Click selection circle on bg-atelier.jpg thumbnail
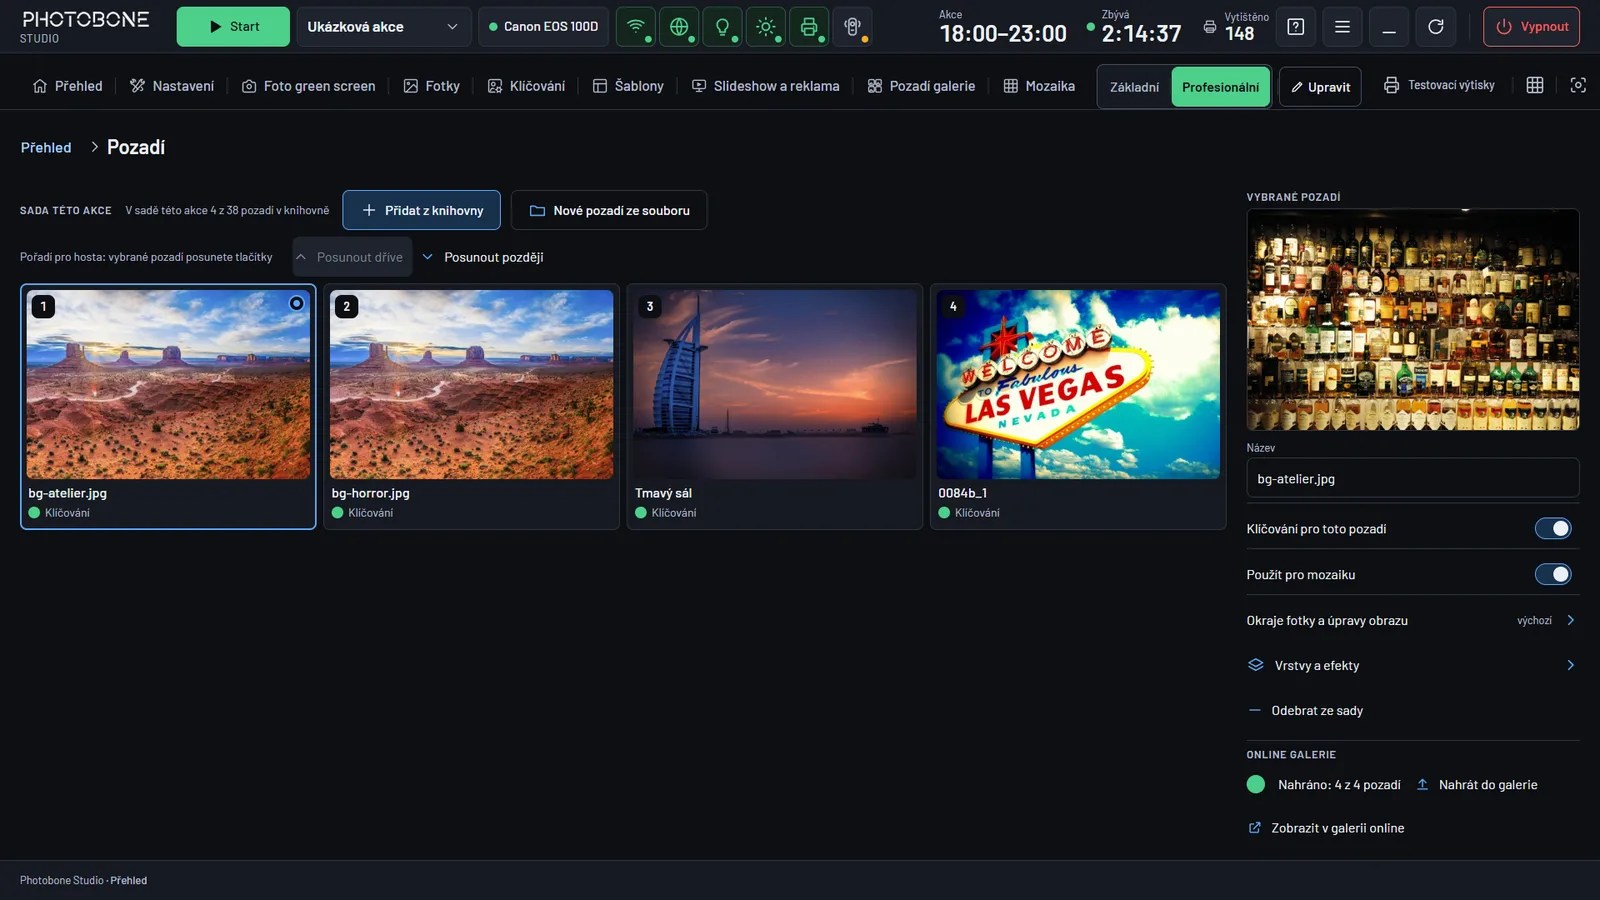 pos(297,303)
